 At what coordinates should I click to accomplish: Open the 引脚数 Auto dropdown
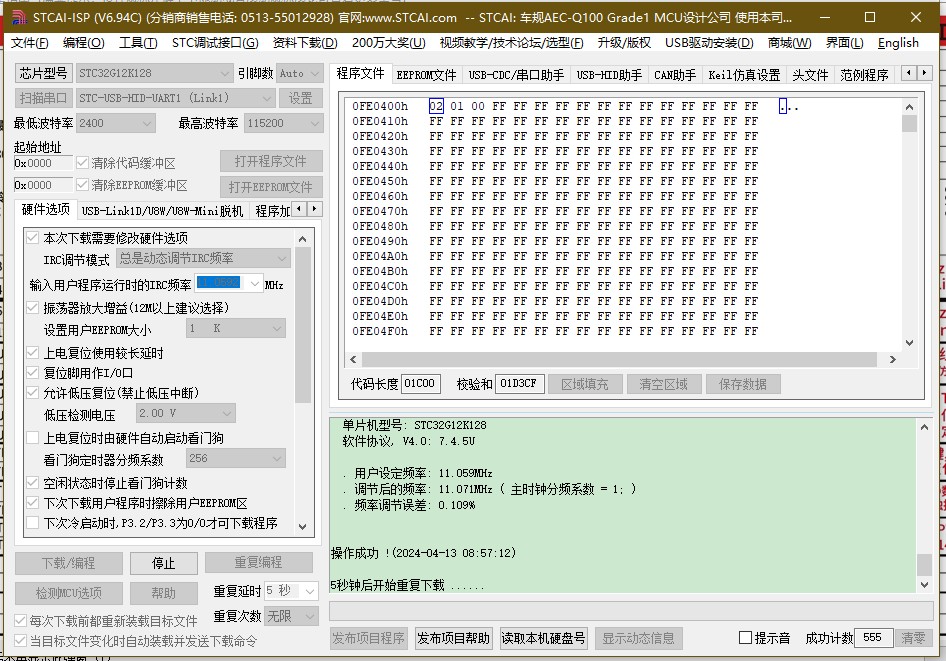pyautogui.click(x=299, y=74)
